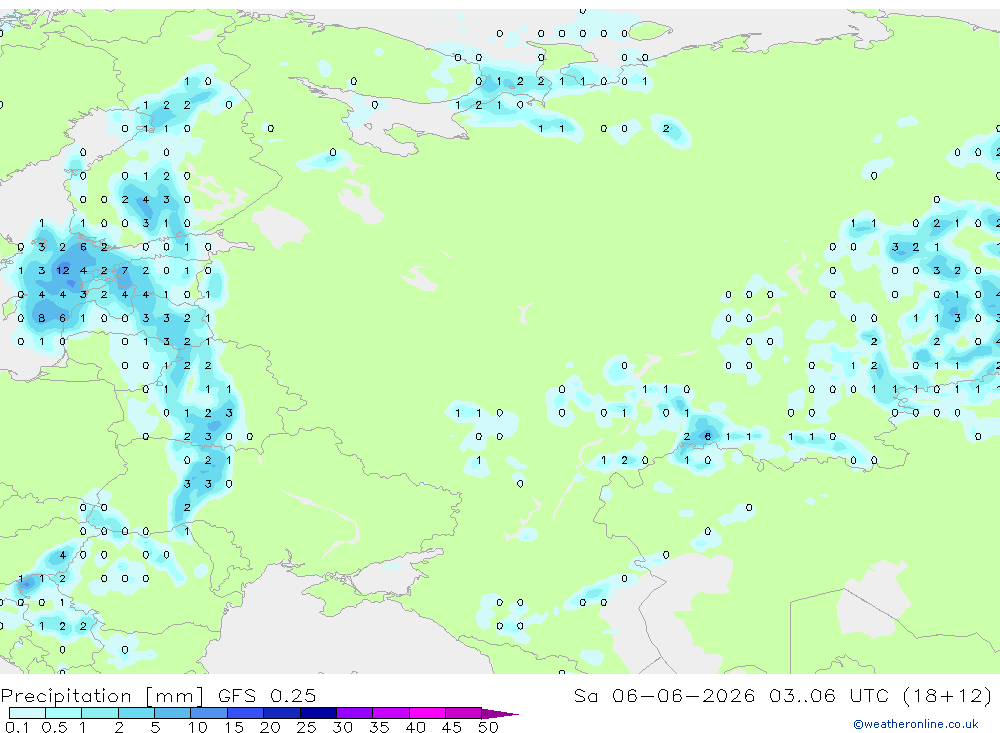Click the '03..06 UTC' time label
The width and height of the screenshot is (1000, 733).
pos(829,695)
